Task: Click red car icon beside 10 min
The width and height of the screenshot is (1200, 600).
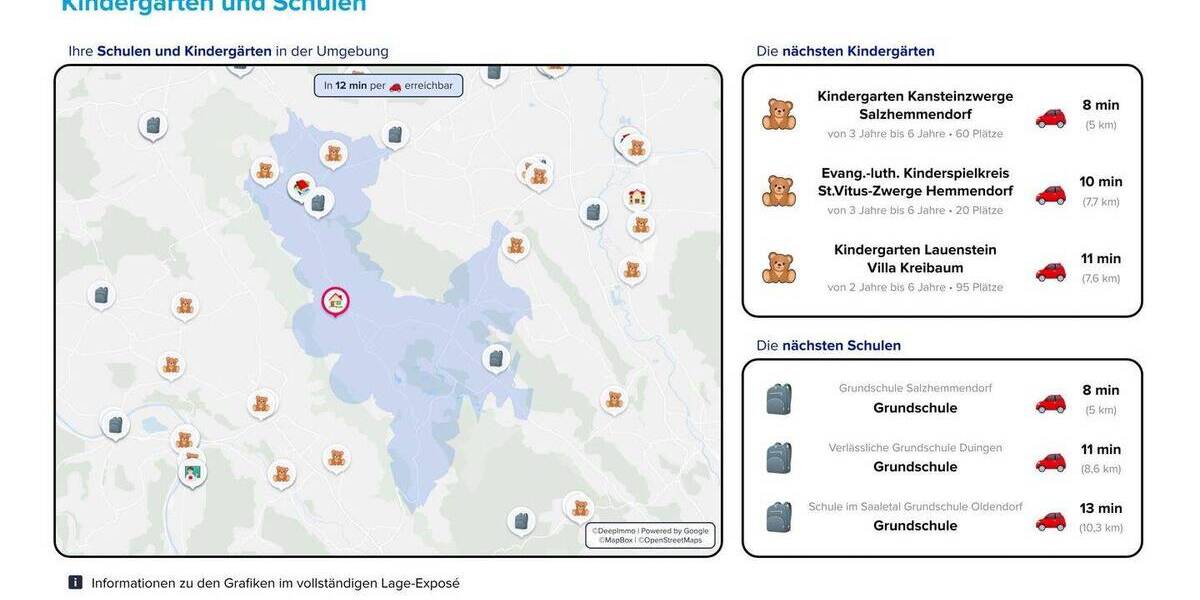Action: pos(1050,194)
